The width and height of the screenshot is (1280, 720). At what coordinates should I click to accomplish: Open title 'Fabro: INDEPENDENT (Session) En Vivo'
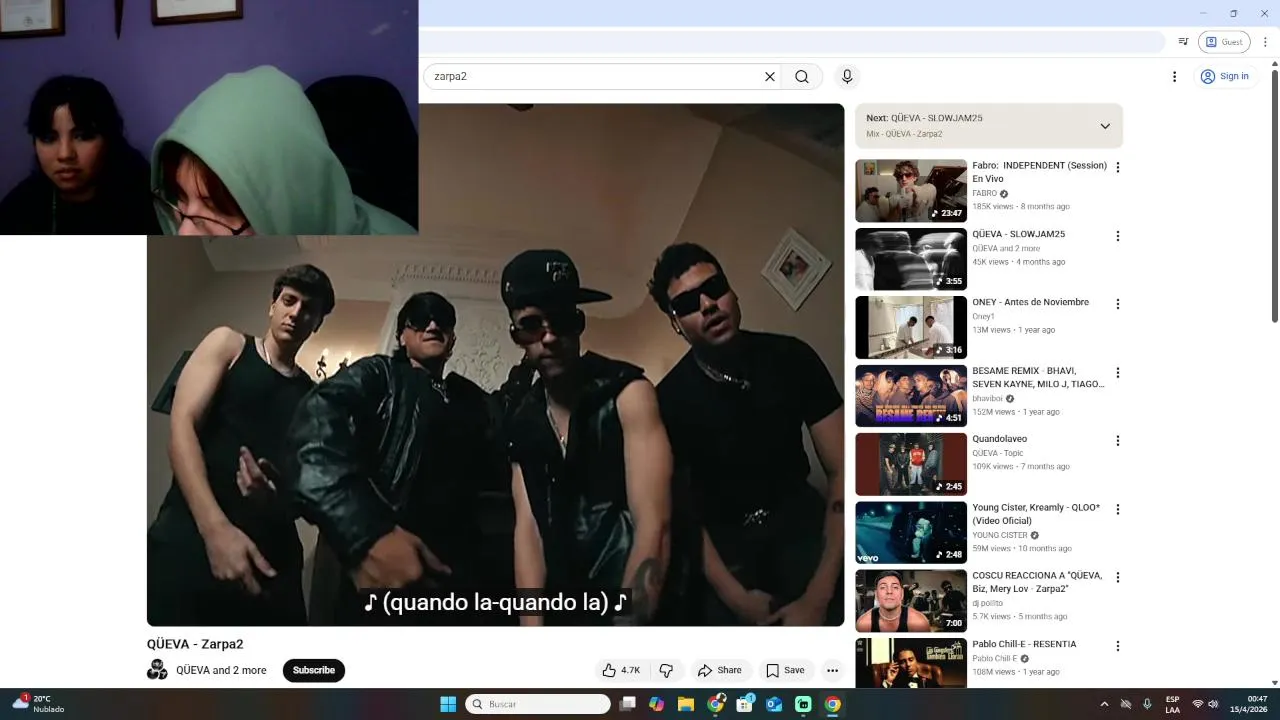pyautogui.click(x=1039, y=172)
